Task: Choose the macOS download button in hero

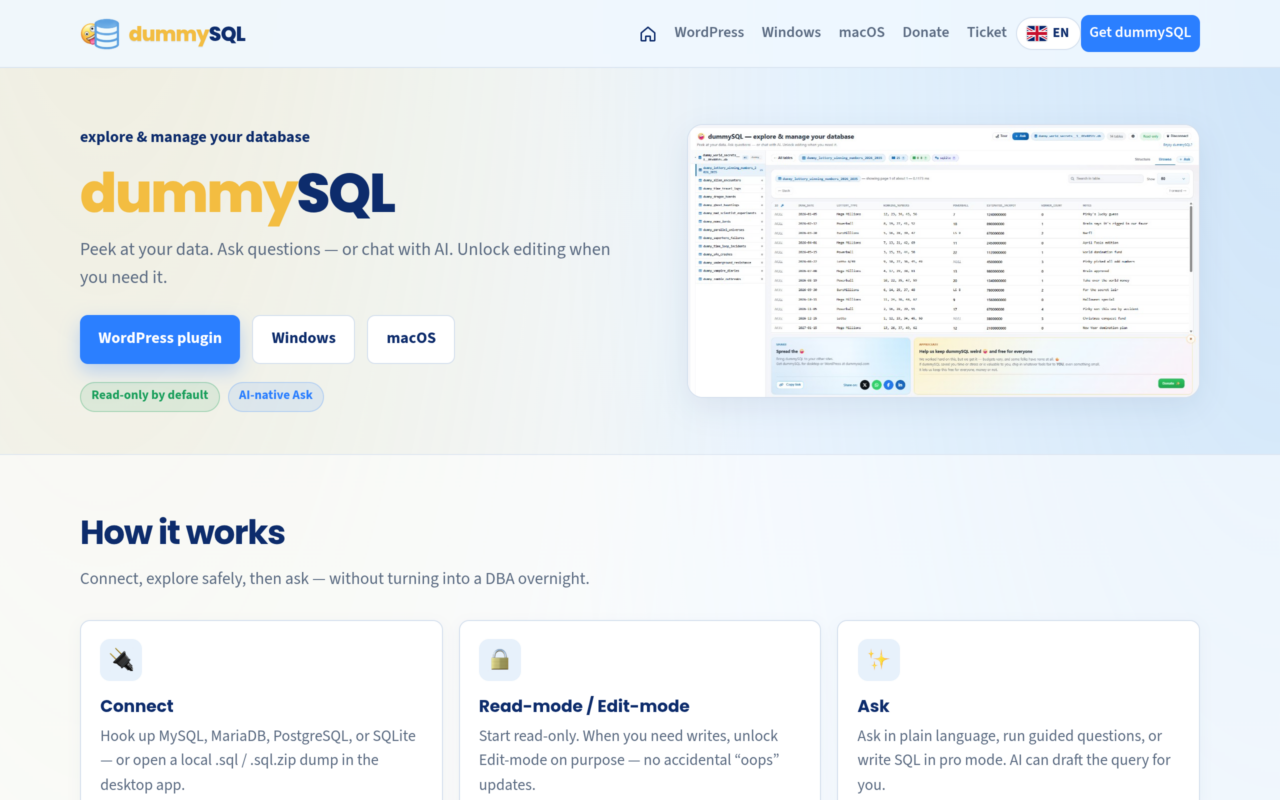Action: tap(411, 339)
